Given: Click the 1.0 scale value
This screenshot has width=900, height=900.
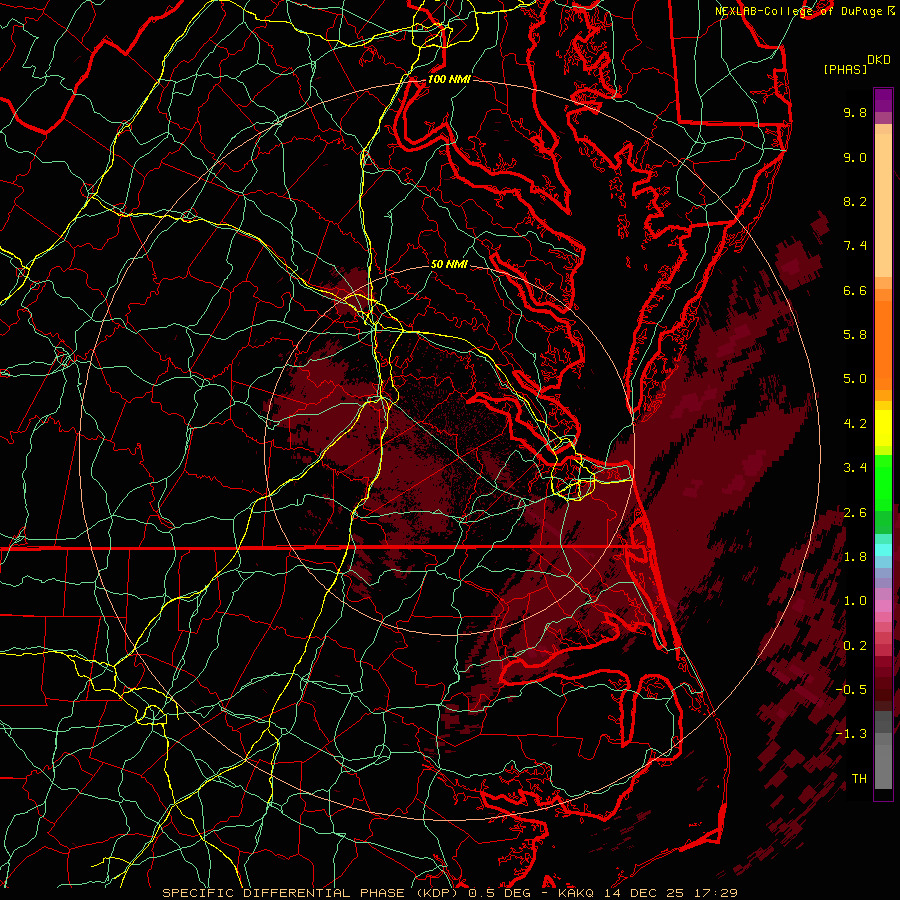Looking at the screenshot, I should (855, 601).
